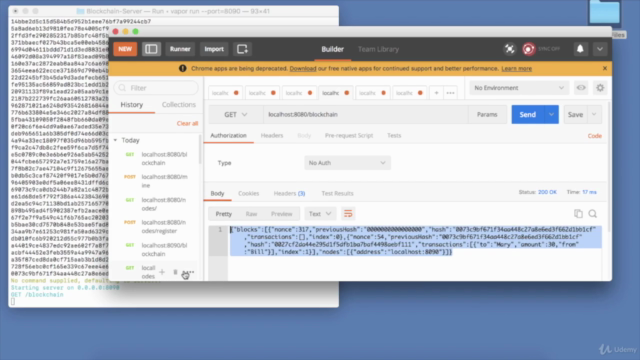Open the Runner
640x360 pixels.
point(180,49)
